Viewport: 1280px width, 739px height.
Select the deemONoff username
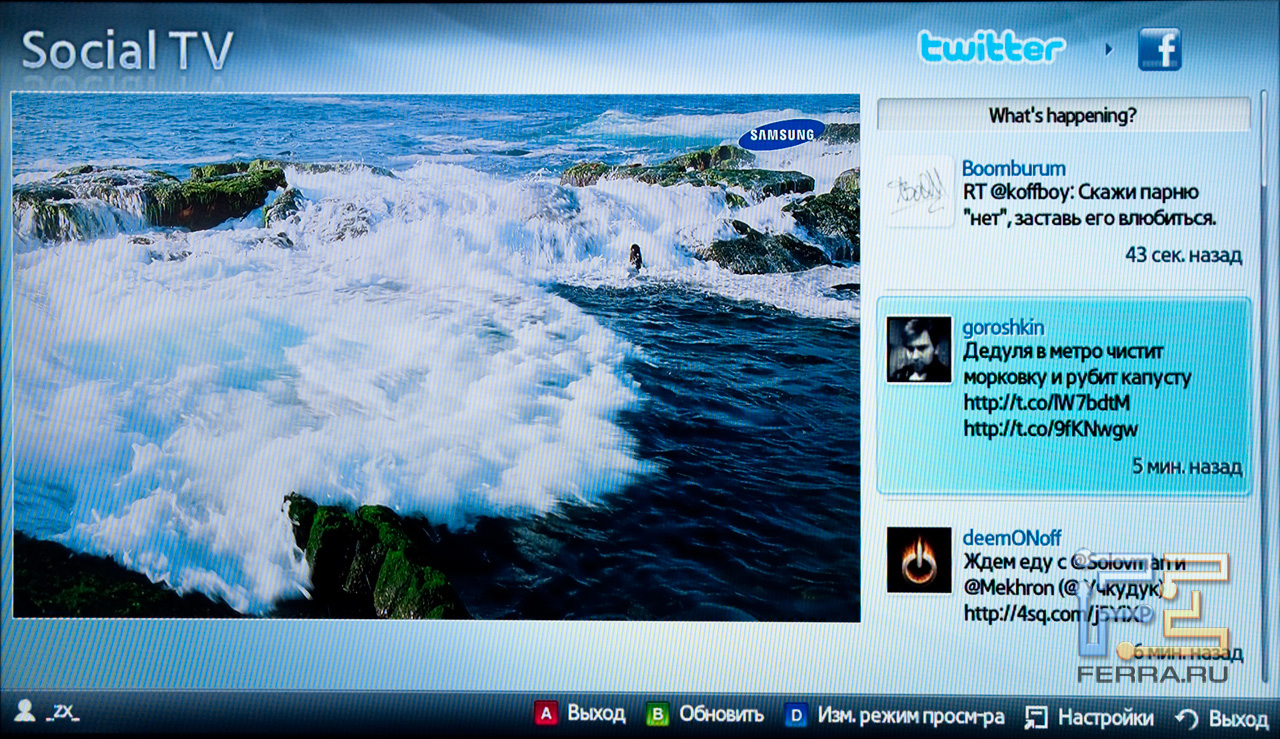click(x=1011, y=538)
